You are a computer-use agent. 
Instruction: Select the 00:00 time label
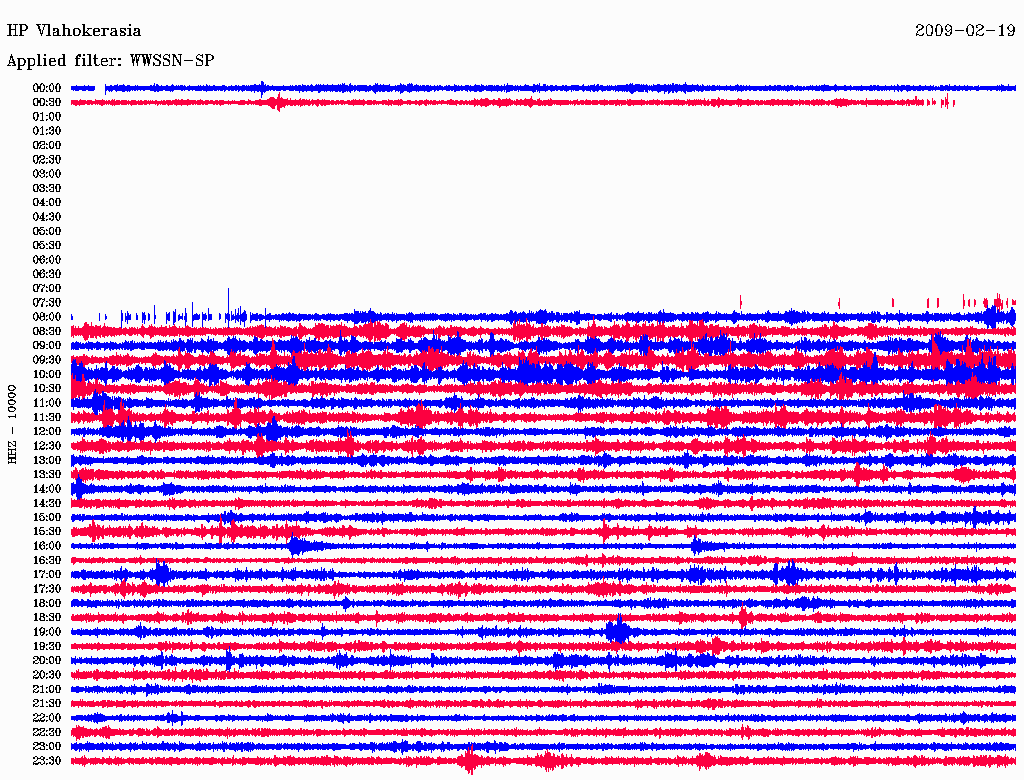[46, 88]
